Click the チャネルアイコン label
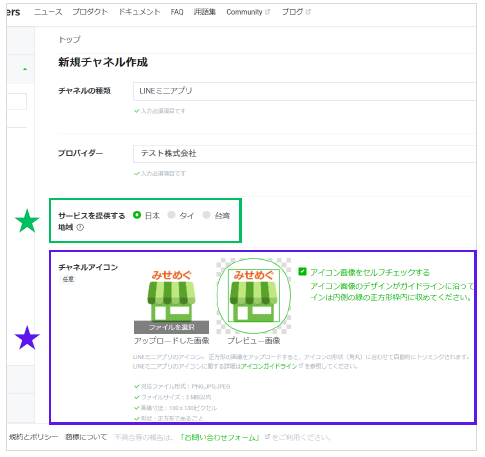 click(88, 267)
